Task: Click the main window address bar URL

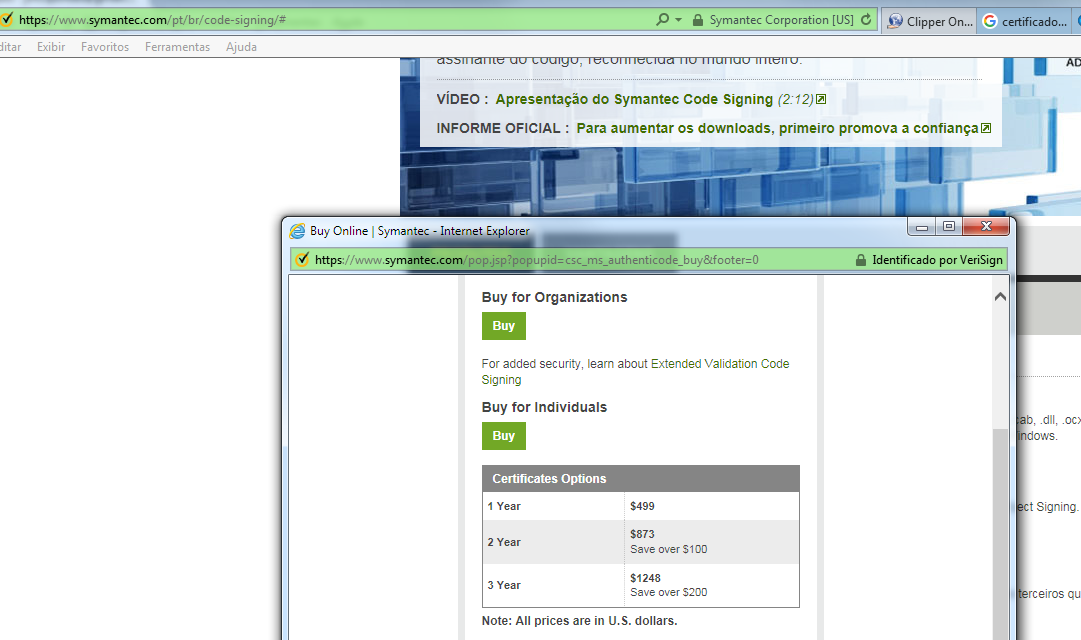Action: [x=152, y=20]
